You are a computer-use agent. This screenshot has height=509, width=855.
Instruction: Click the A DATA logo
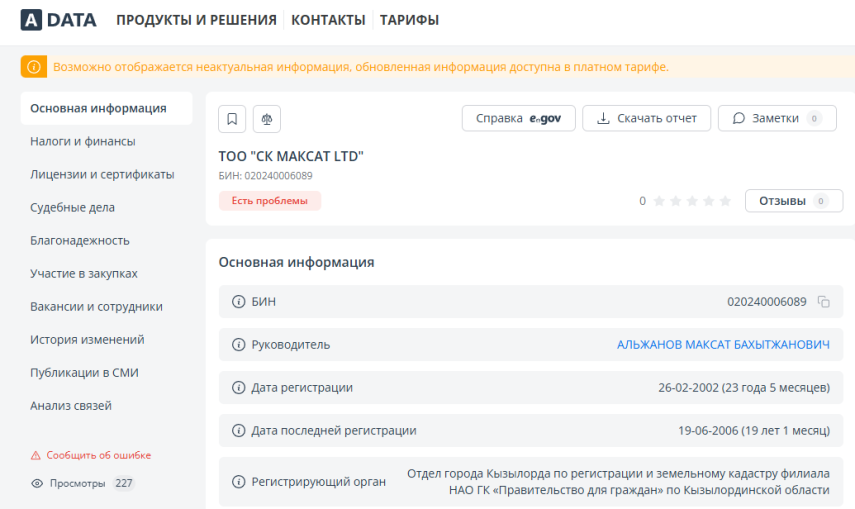58,20
